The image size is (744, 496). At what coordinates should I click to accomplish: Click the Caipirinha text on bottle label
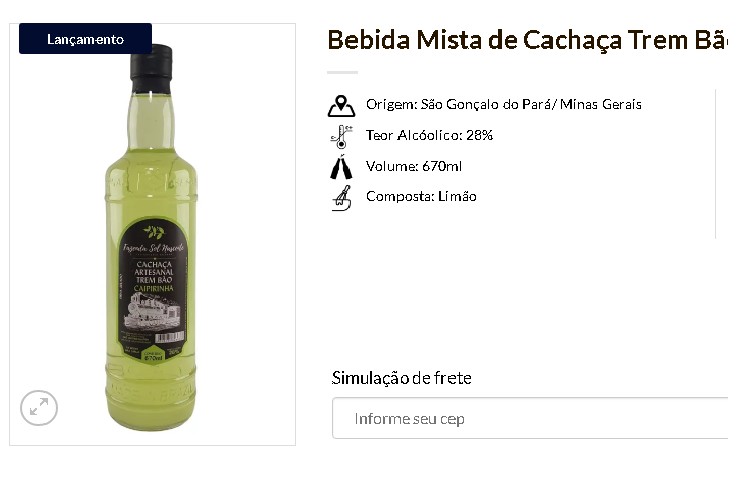pos(153,288)
